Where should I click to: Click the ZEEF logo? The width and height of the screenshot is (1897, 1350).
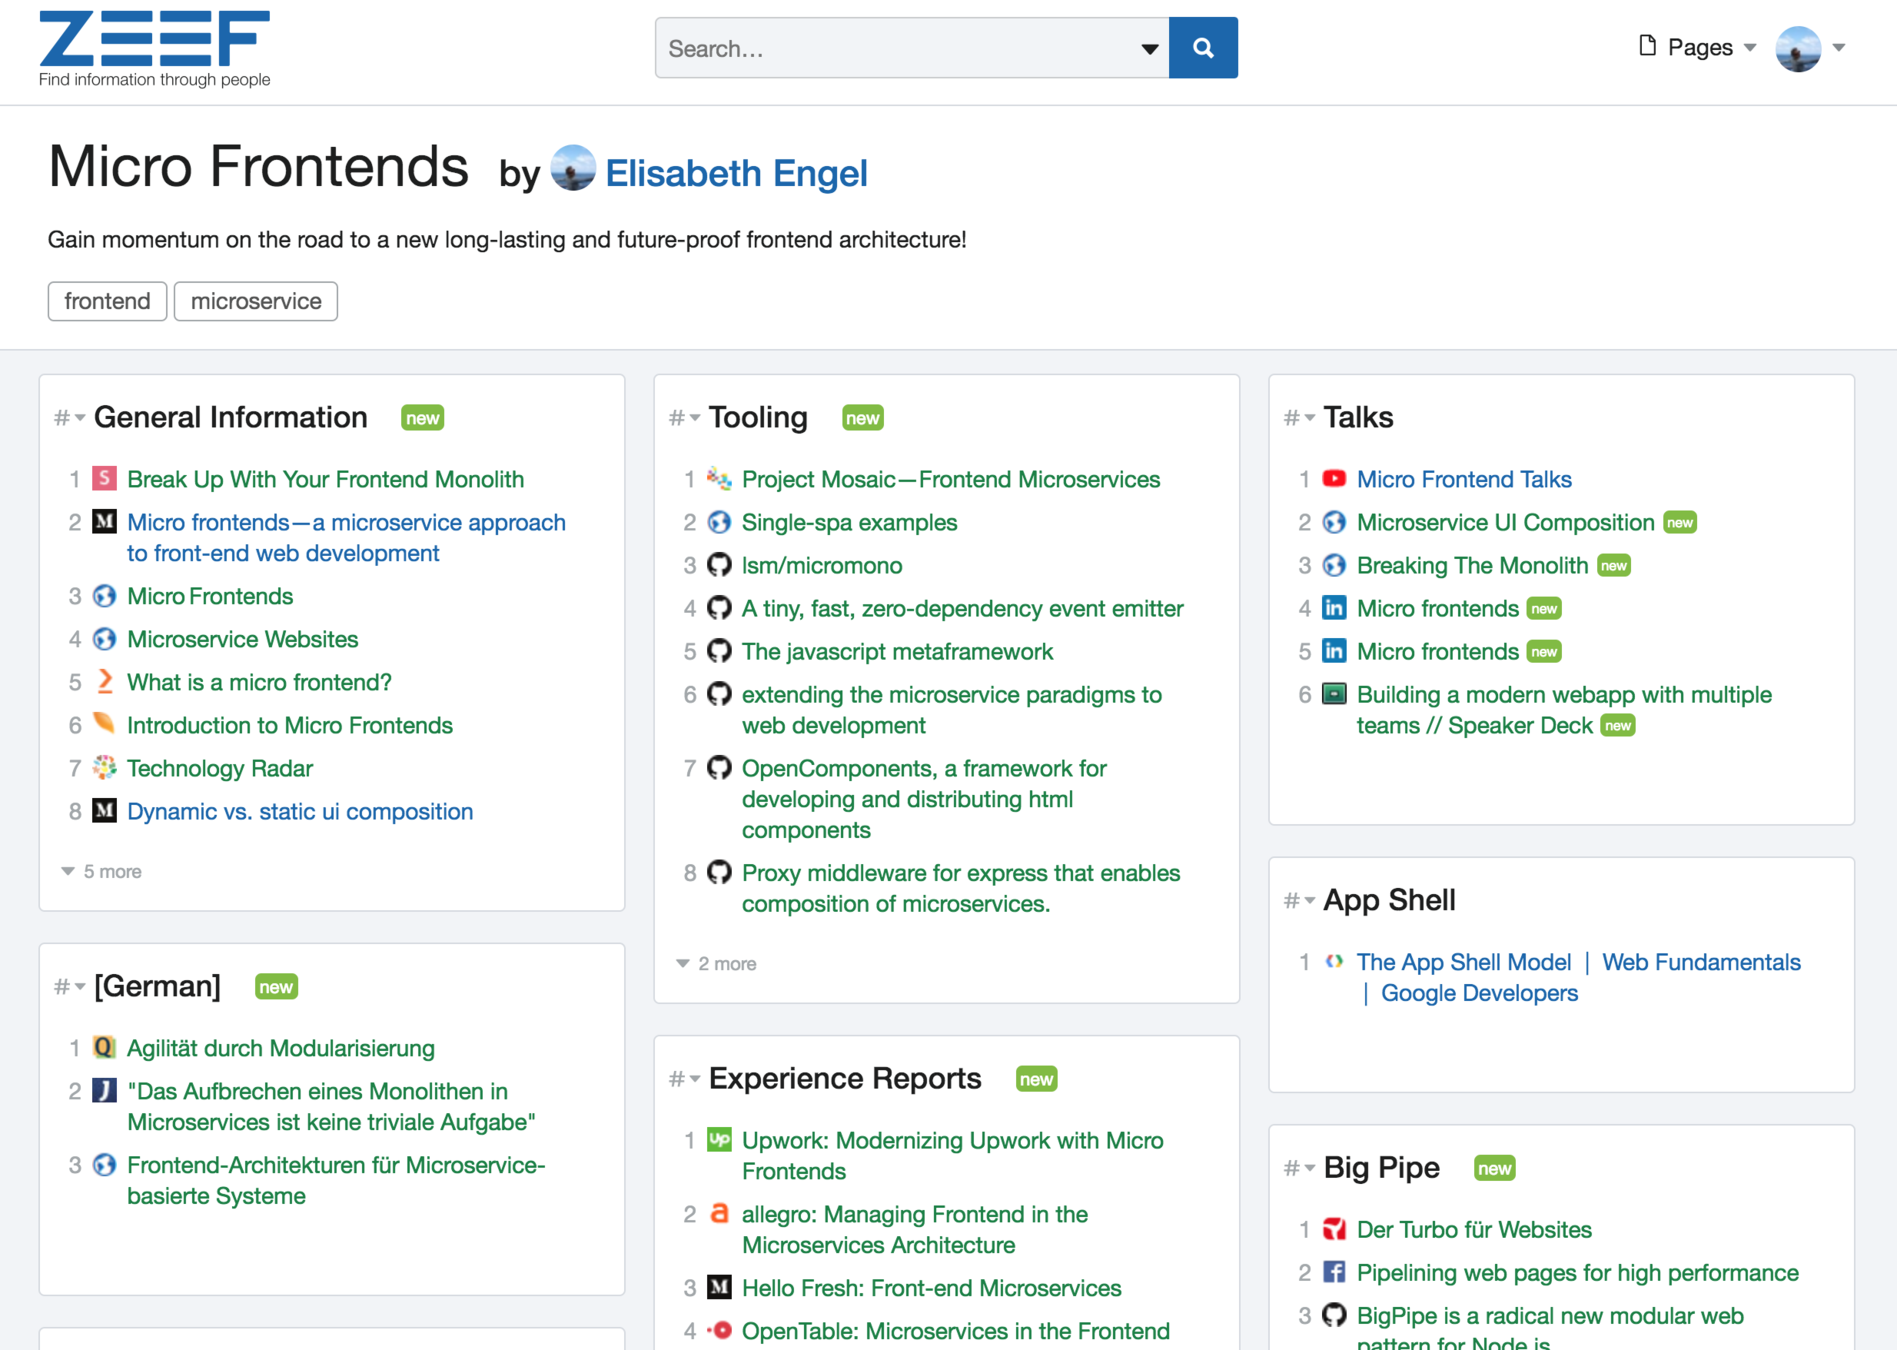(x=154, y=48)
